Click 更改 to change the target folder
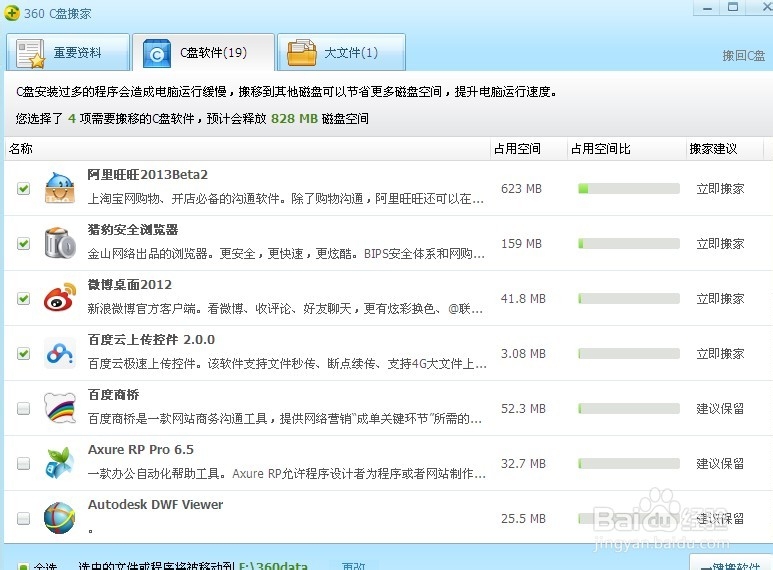This screenshot has width=773, height=570. (x=354, y=566)
